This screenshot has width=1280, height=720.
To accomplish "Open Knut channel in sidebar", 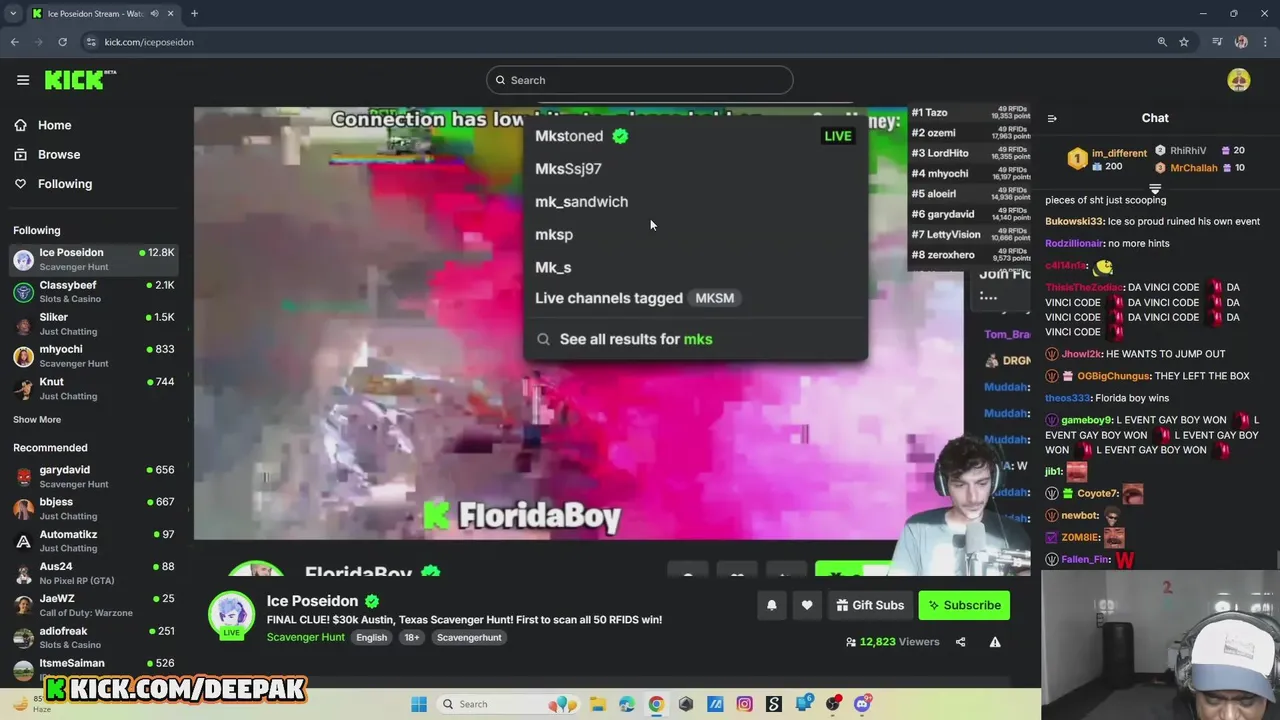I will point(94,388).
